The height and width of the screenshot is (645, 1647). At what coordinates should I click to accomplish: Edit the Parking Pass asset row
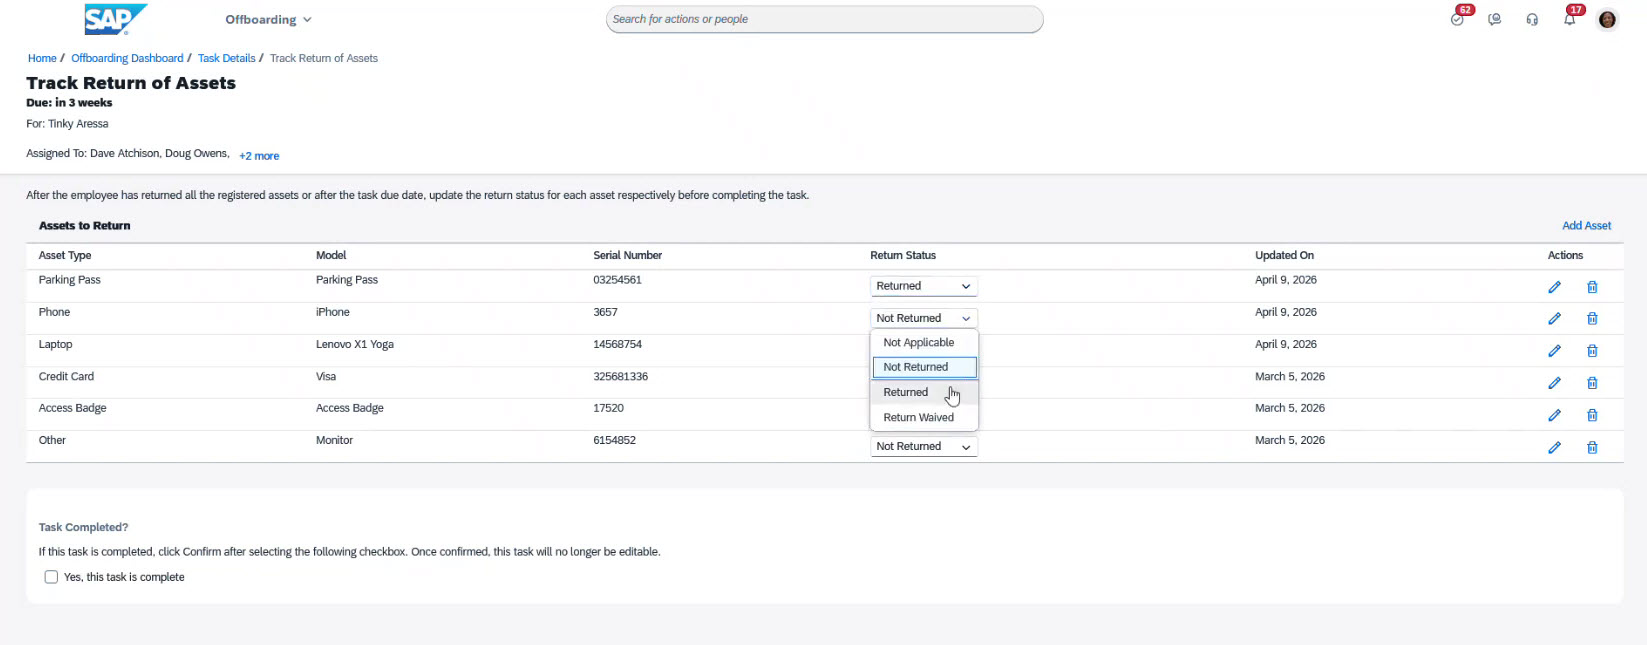click(1554, 287)
